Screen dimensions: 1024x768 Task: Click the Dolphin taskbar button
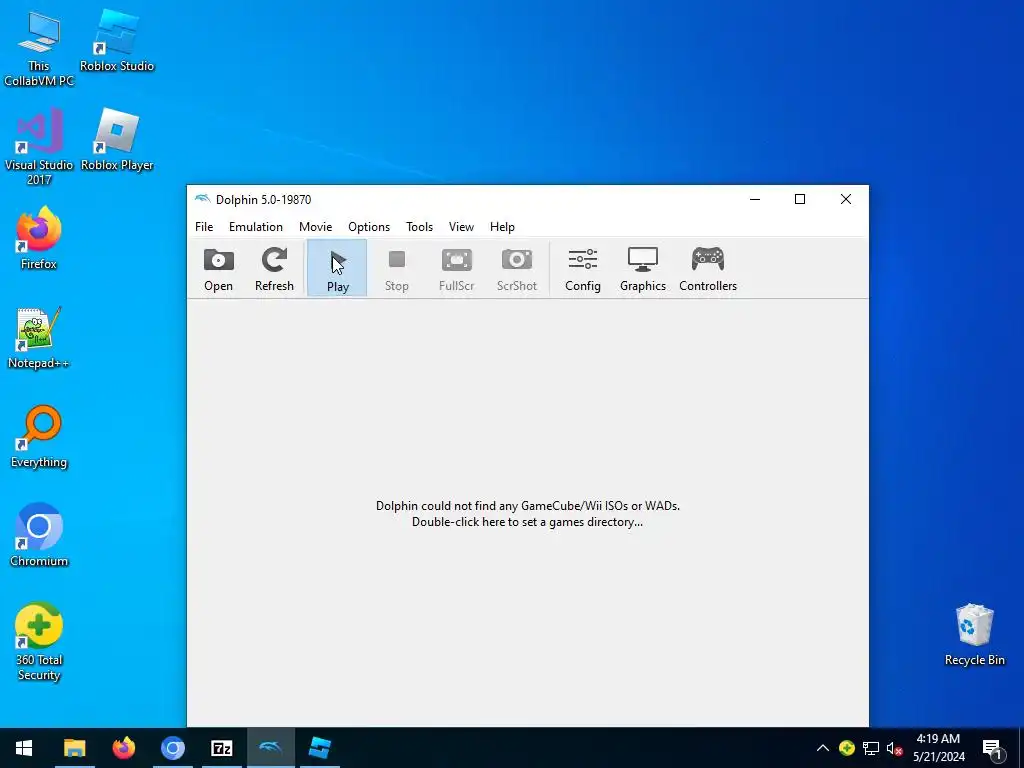[270, 748]
